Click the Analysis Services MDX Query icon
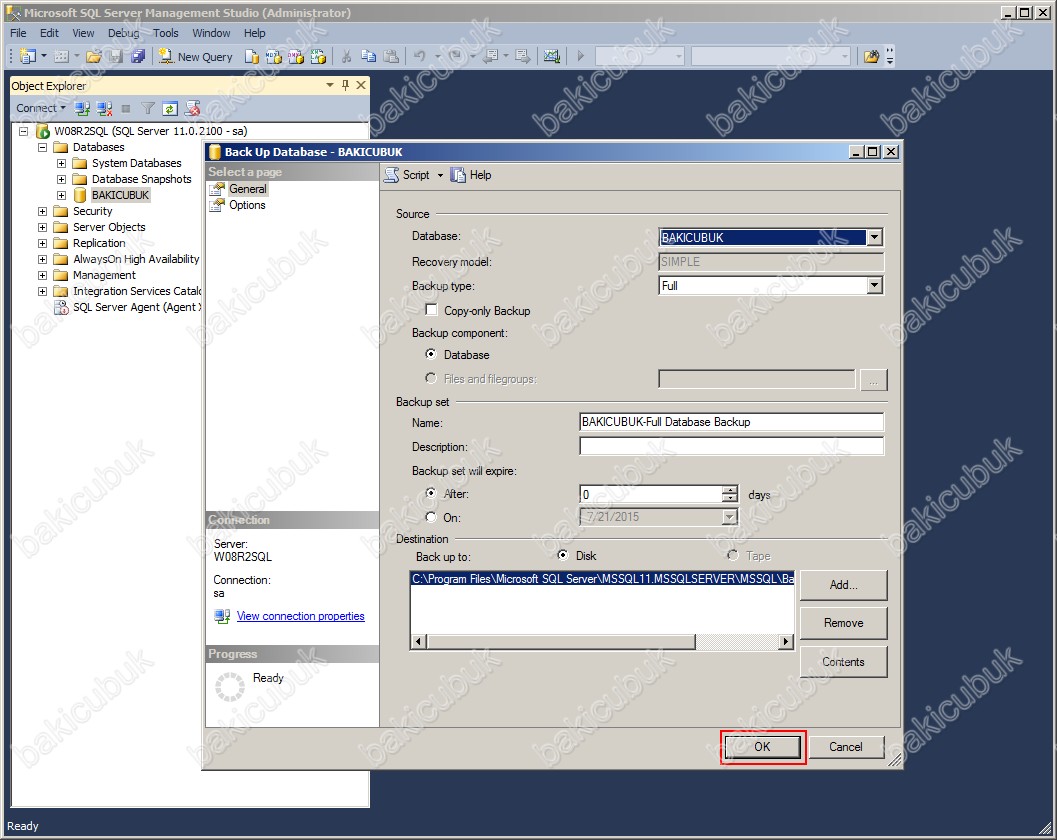 (x=274, y=57)
